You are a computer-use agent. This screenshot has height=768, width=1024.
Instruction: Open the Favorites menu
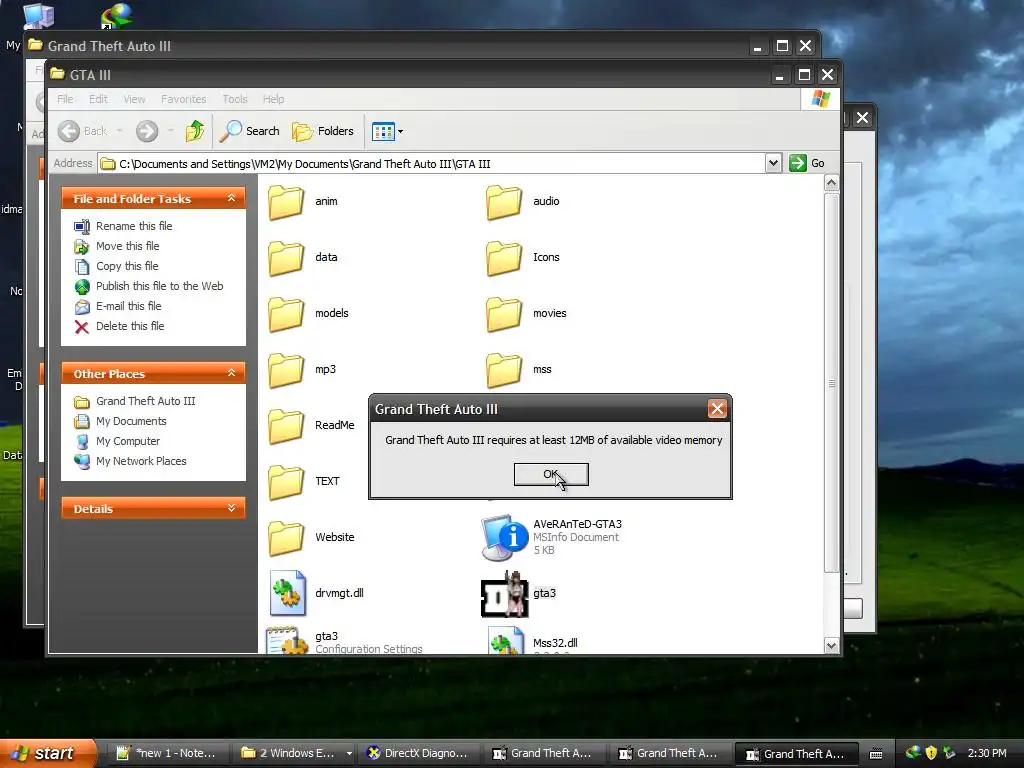(x=184, y=99)
